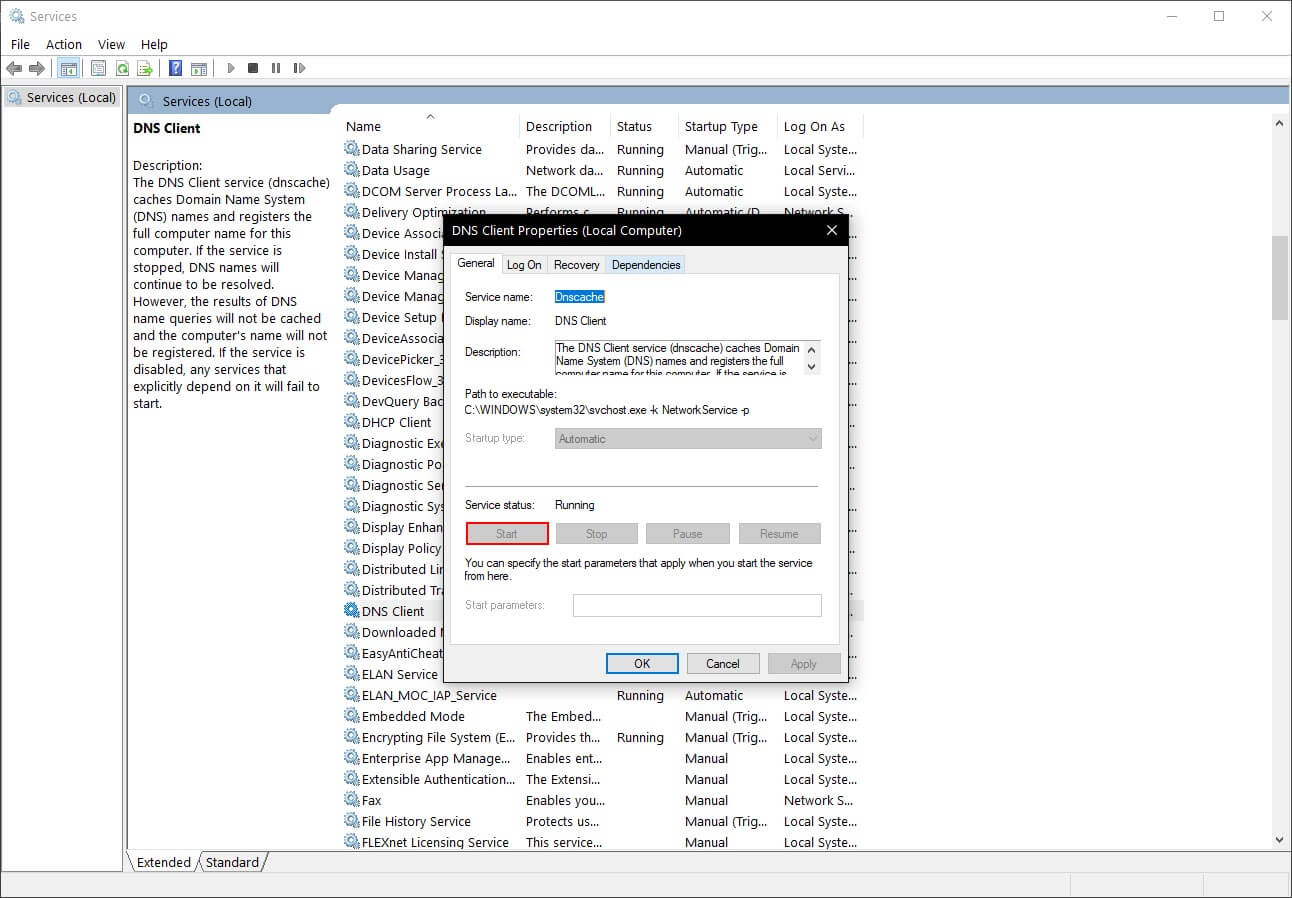The height and width of the screenshot is (898, 1292).
Task: Click the gear icon beside Data Sharing Service
Action: [x=352, y=148]
